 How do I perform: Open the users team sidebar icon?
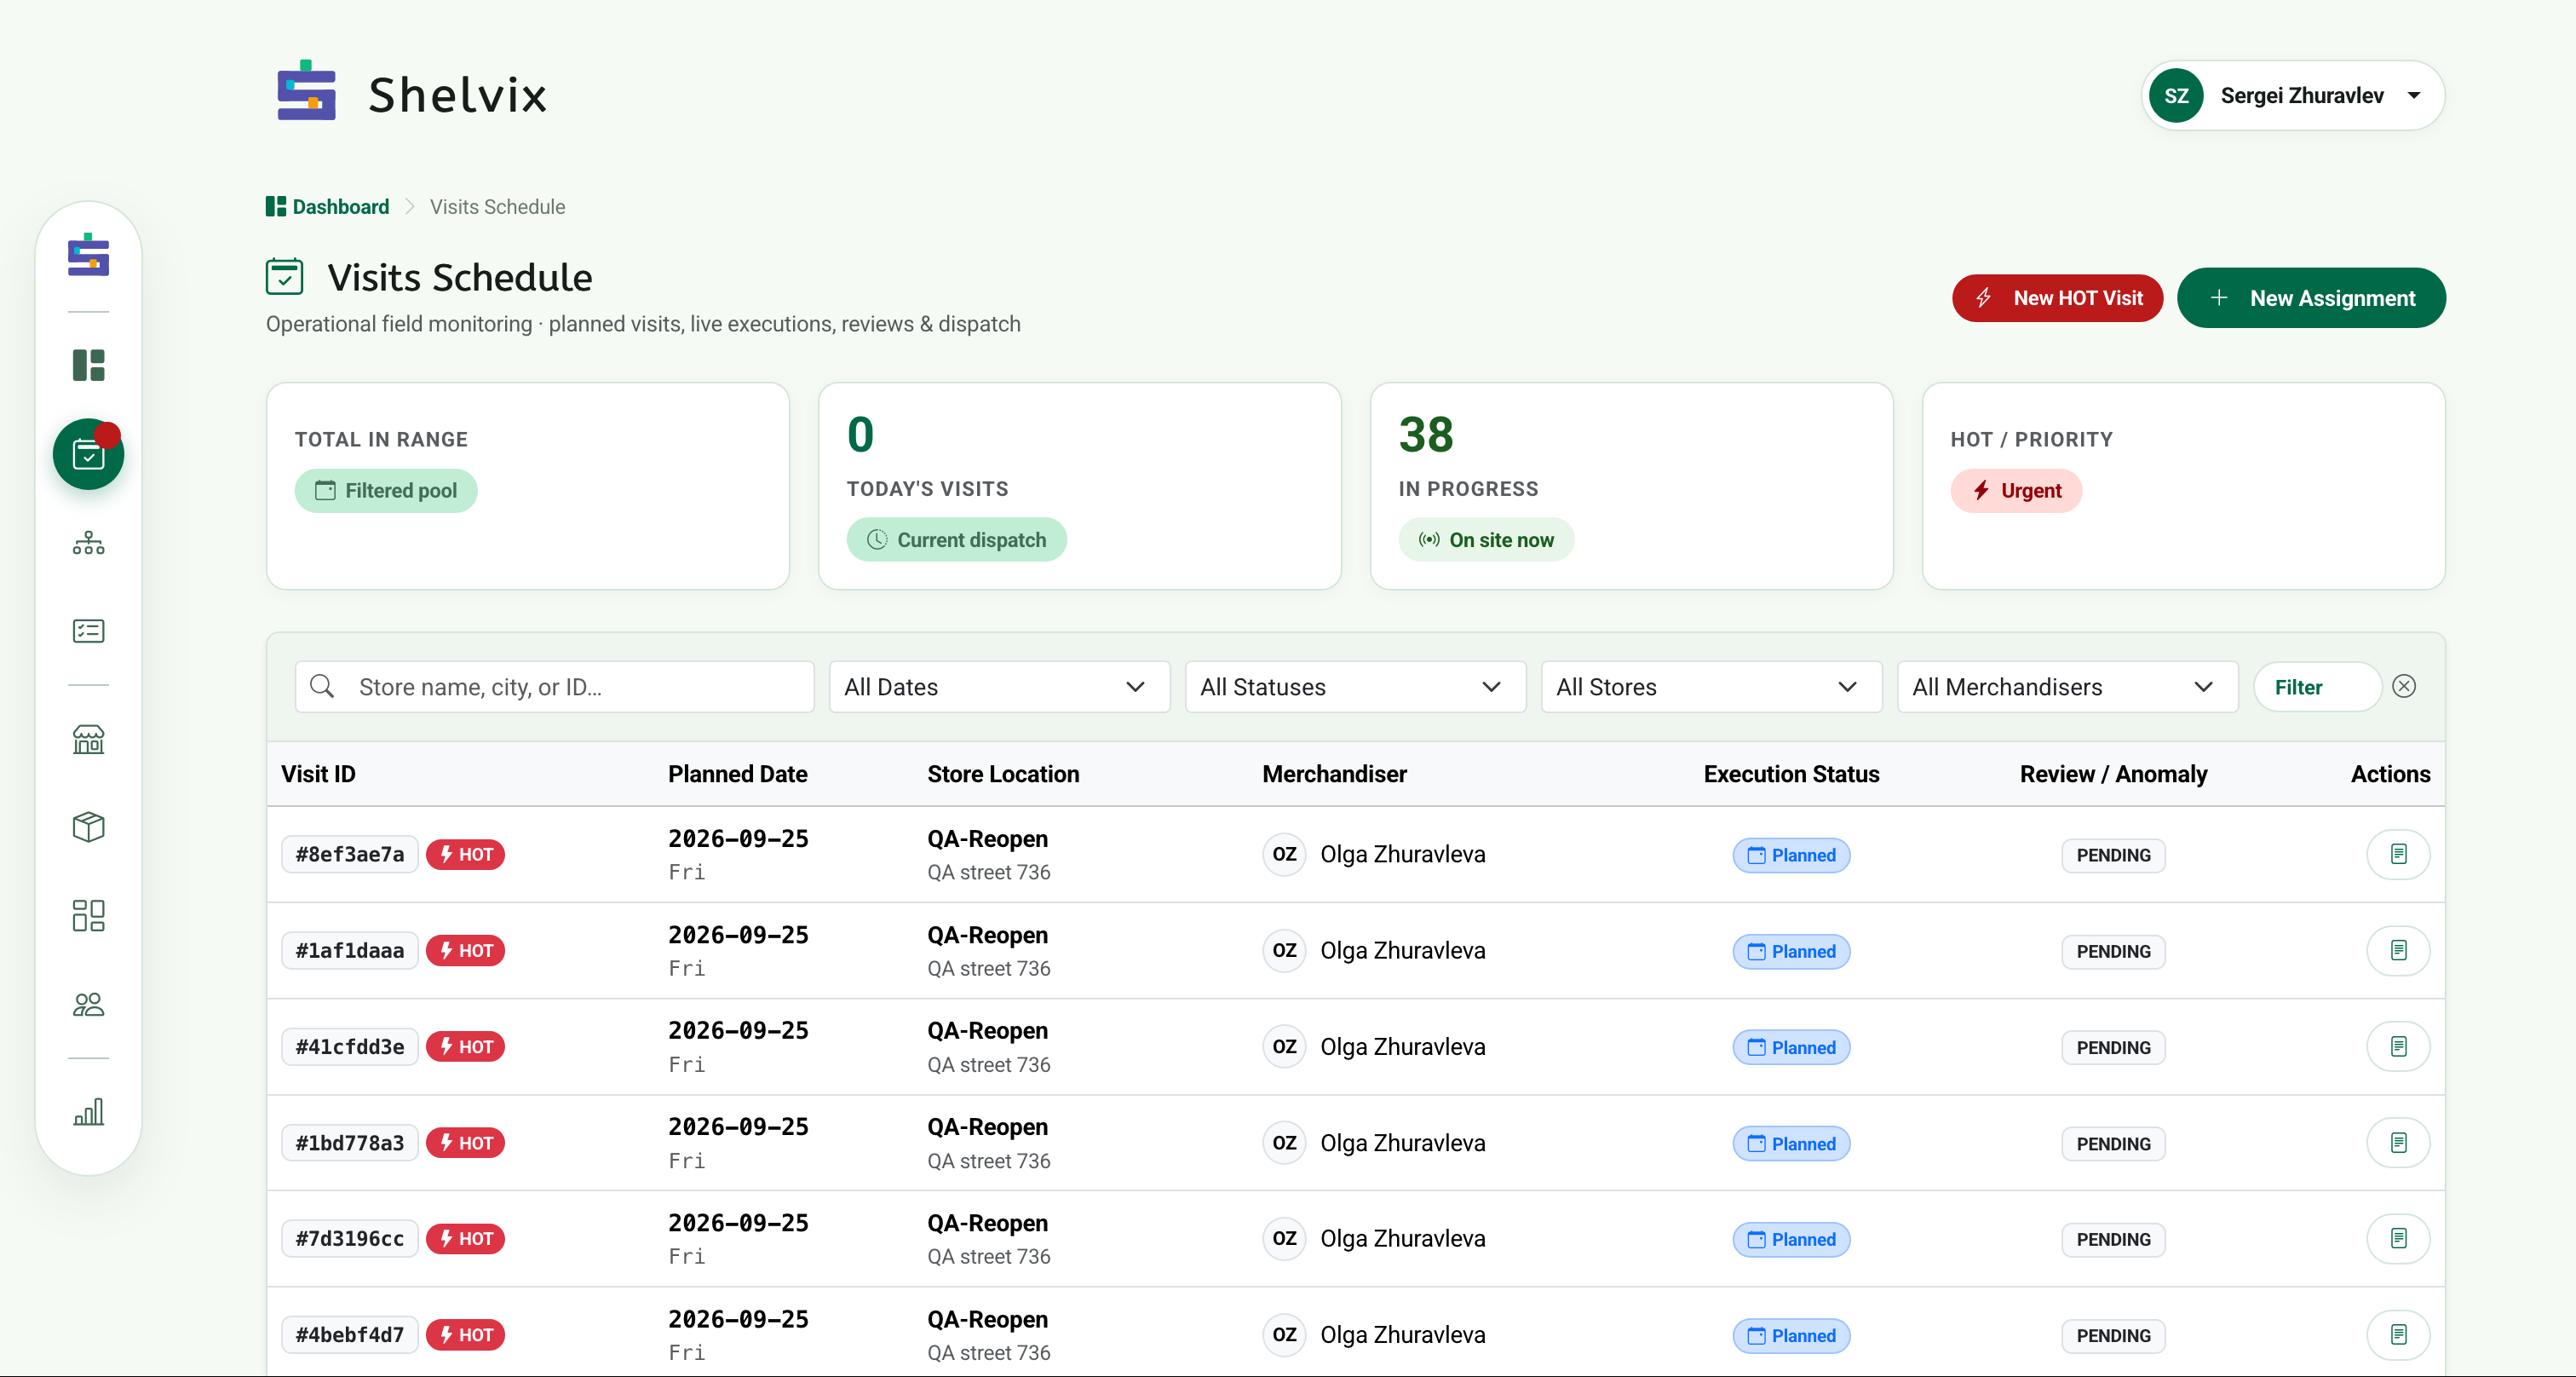click(88, 1004)
